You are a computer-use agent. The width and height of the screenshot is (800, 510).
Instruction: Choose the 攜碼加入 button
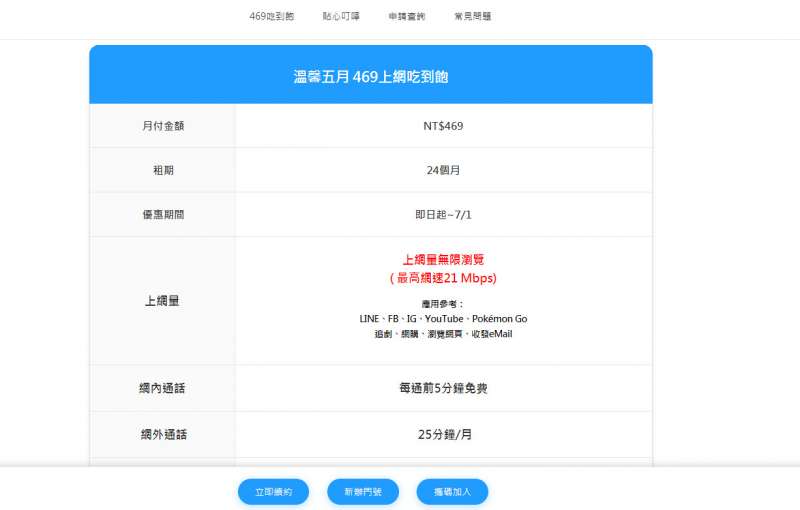[452, 492]
